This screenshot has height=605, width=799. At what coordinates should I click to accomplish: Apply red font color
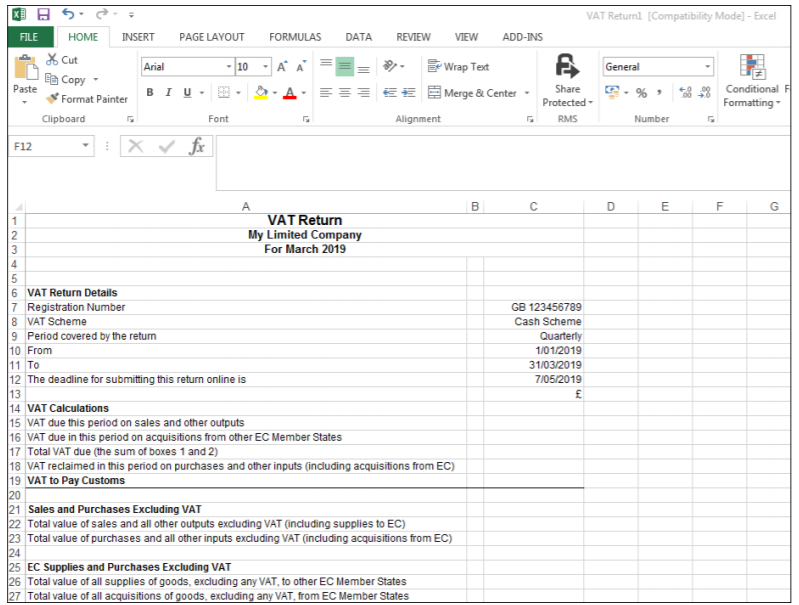pos(289,92)
